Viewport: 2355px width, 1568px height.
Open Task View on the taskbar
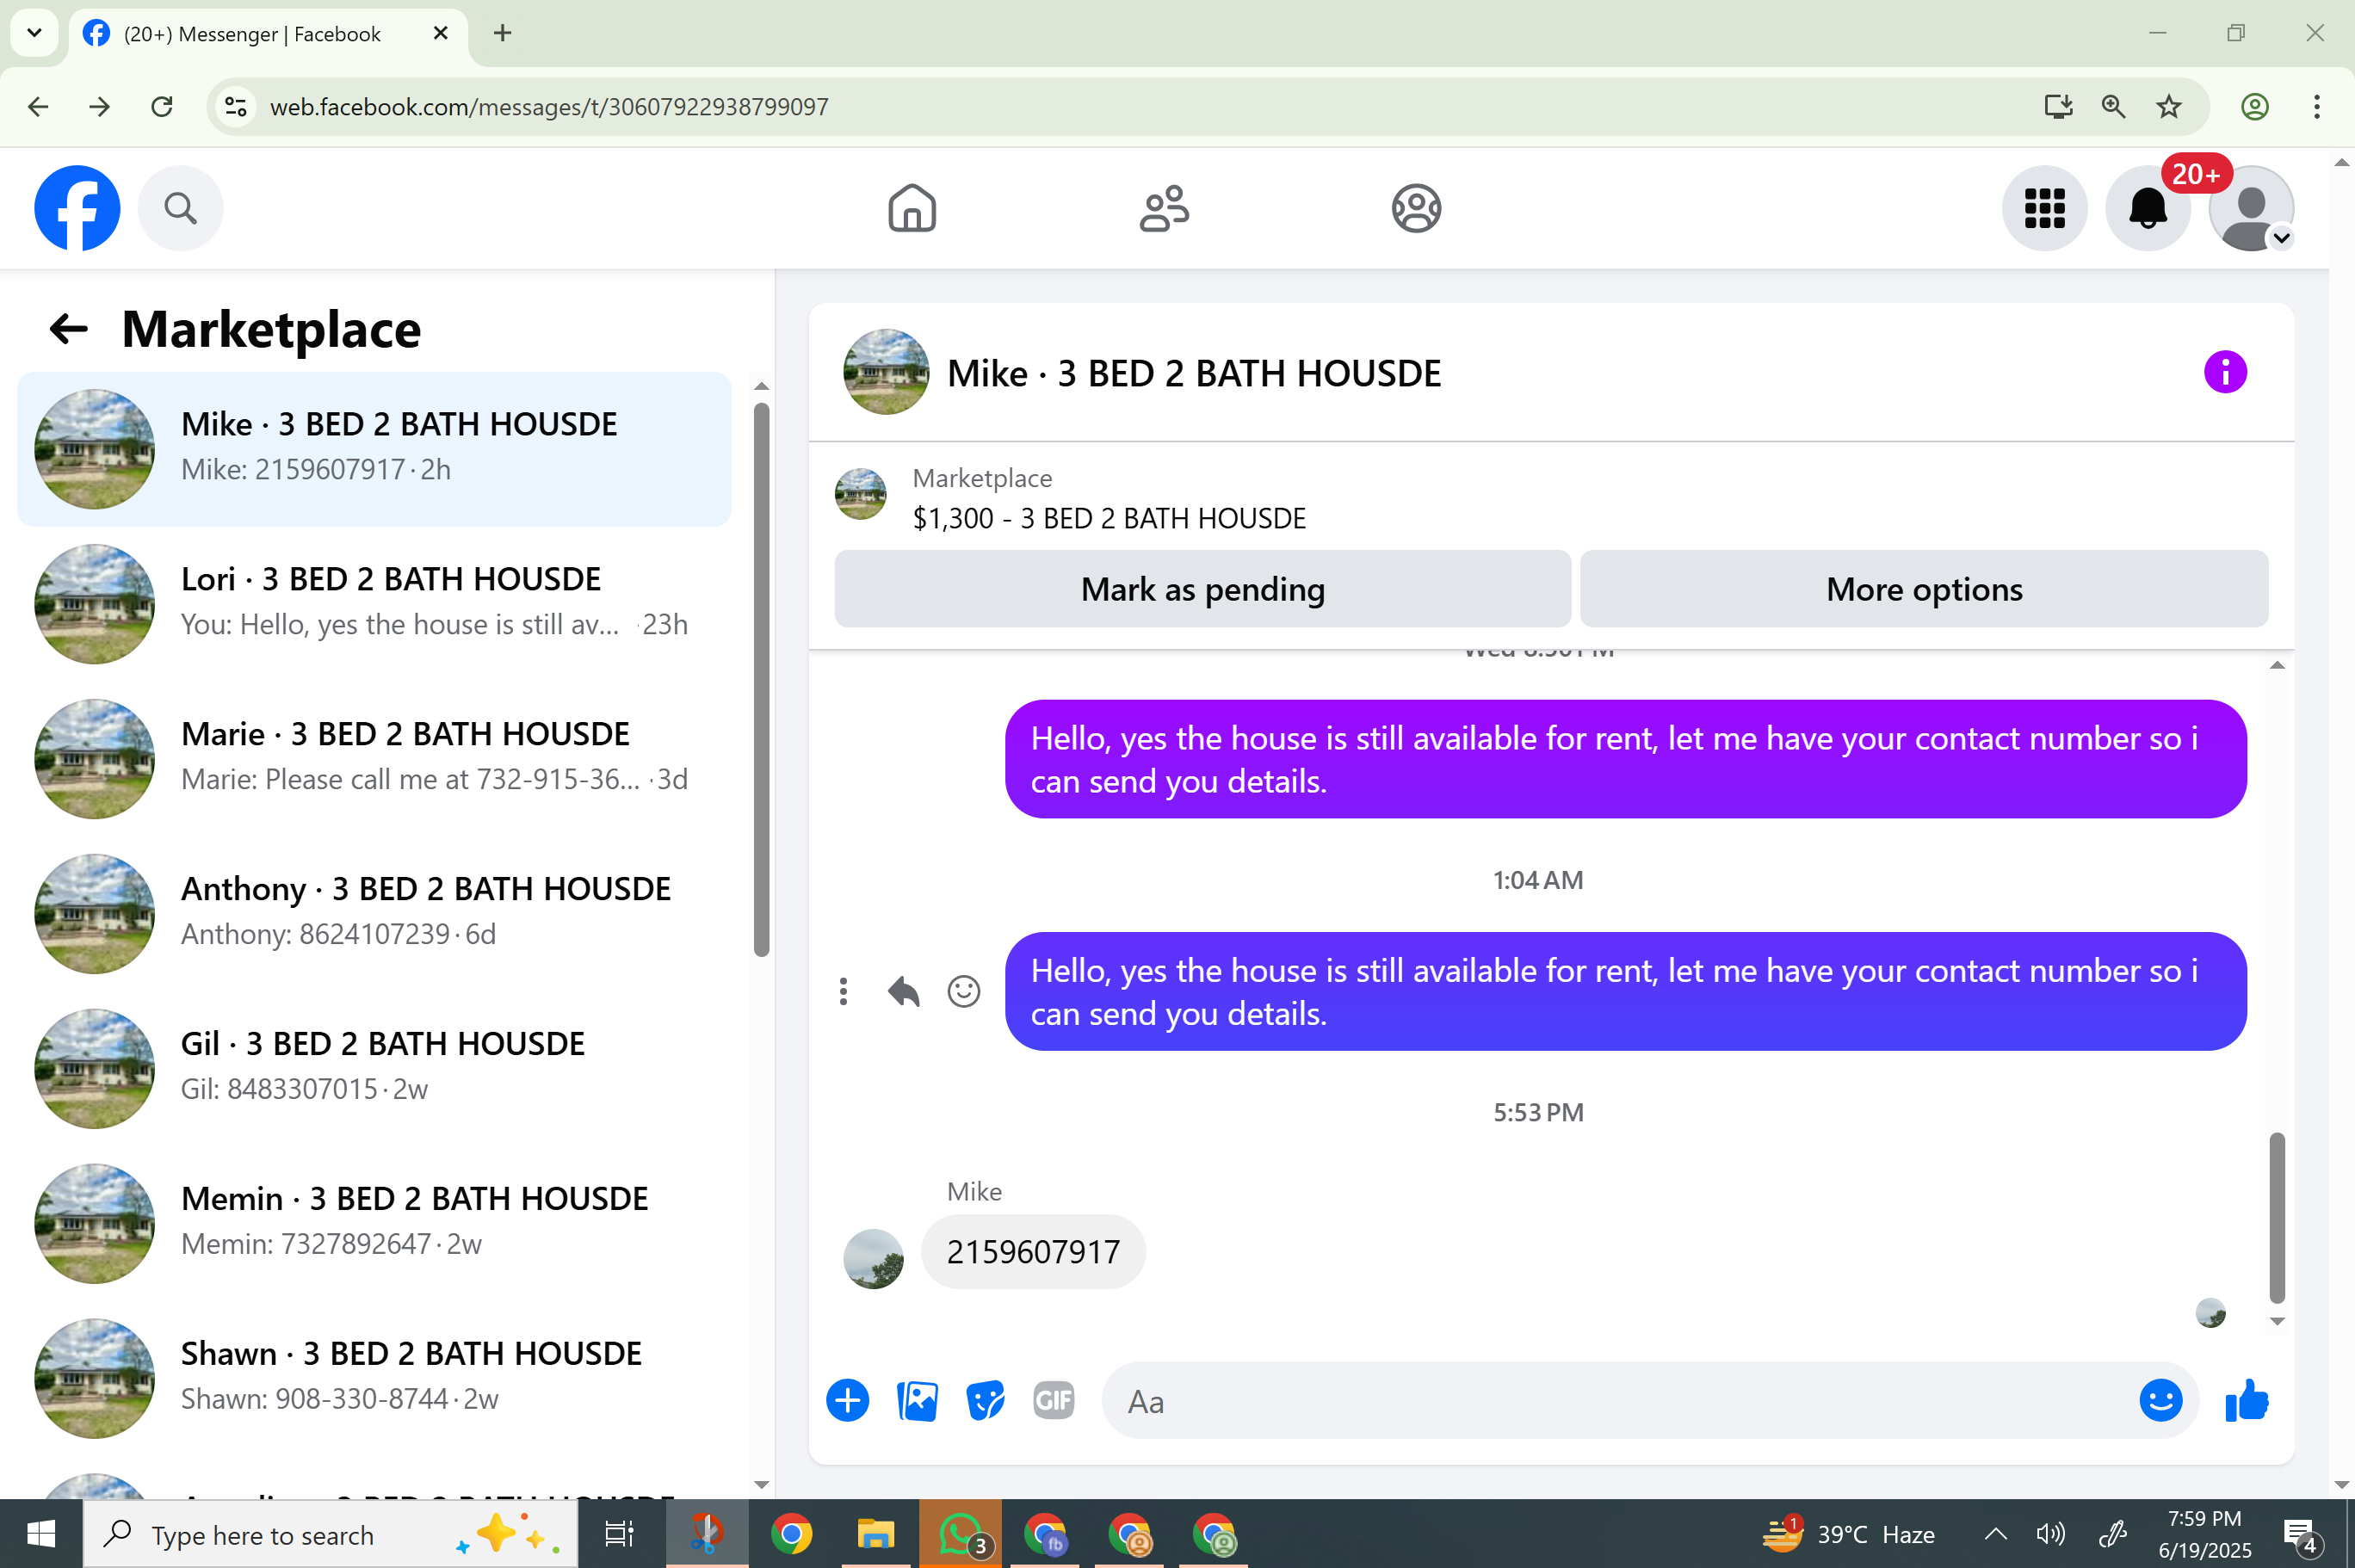point(619,1534)
